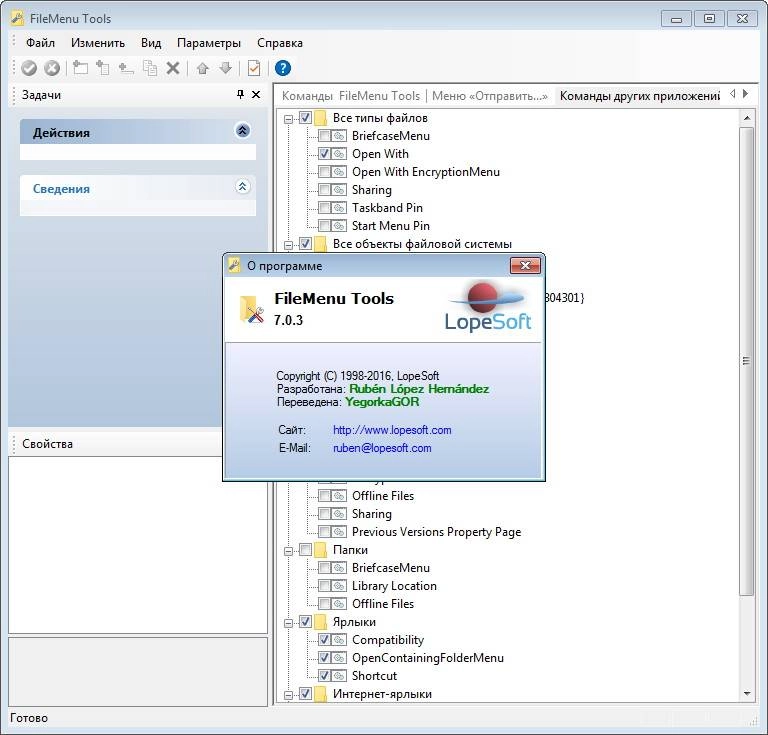Open the Изменить menu
The width and height of the screenshot is (768, 735).
98,43
